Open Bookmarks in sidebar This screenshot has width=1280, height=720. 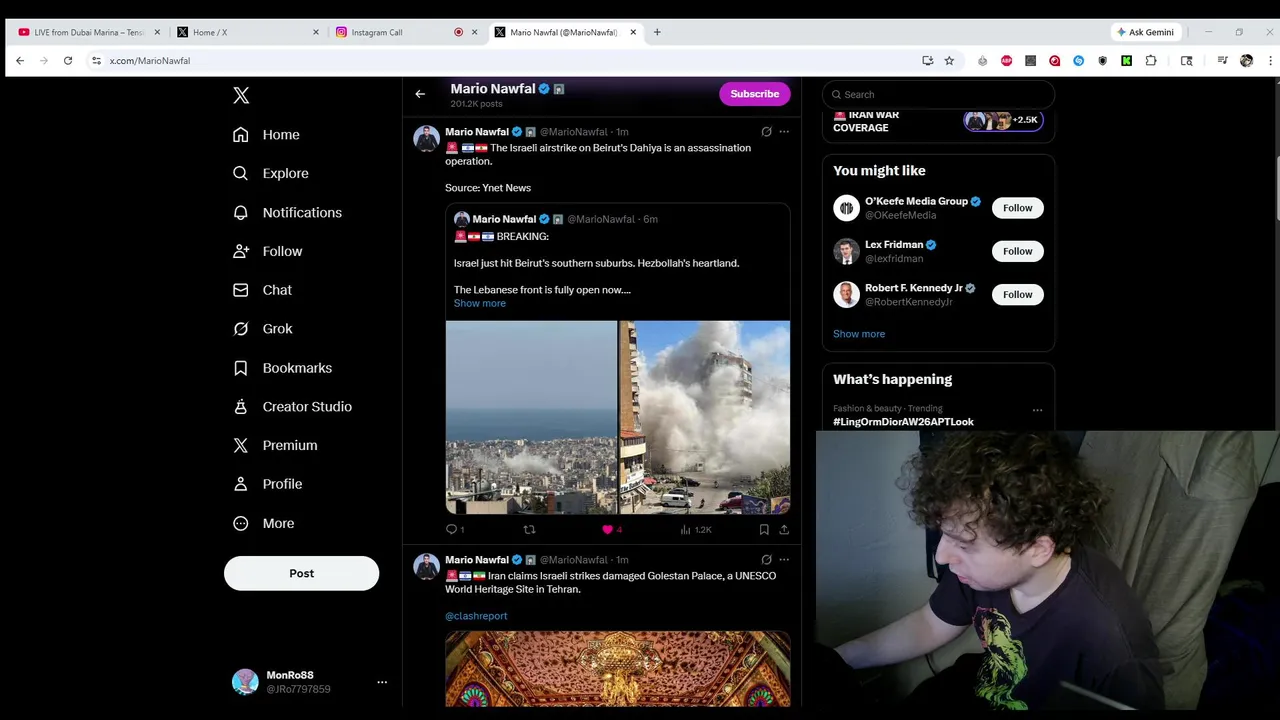pos(282,368)
